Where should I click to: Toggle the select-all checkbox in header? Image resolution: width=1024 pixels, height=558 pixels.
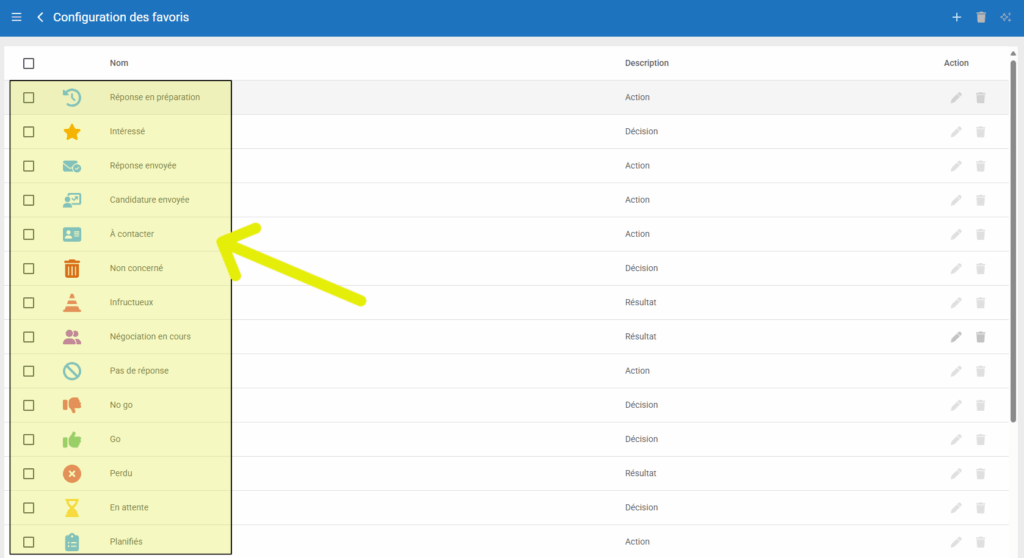(x=29, y=63)
